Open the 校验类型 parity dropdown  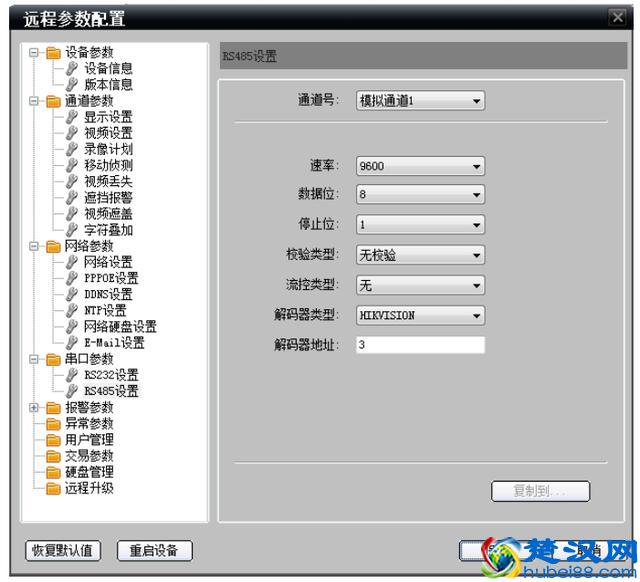coord(420,255)
